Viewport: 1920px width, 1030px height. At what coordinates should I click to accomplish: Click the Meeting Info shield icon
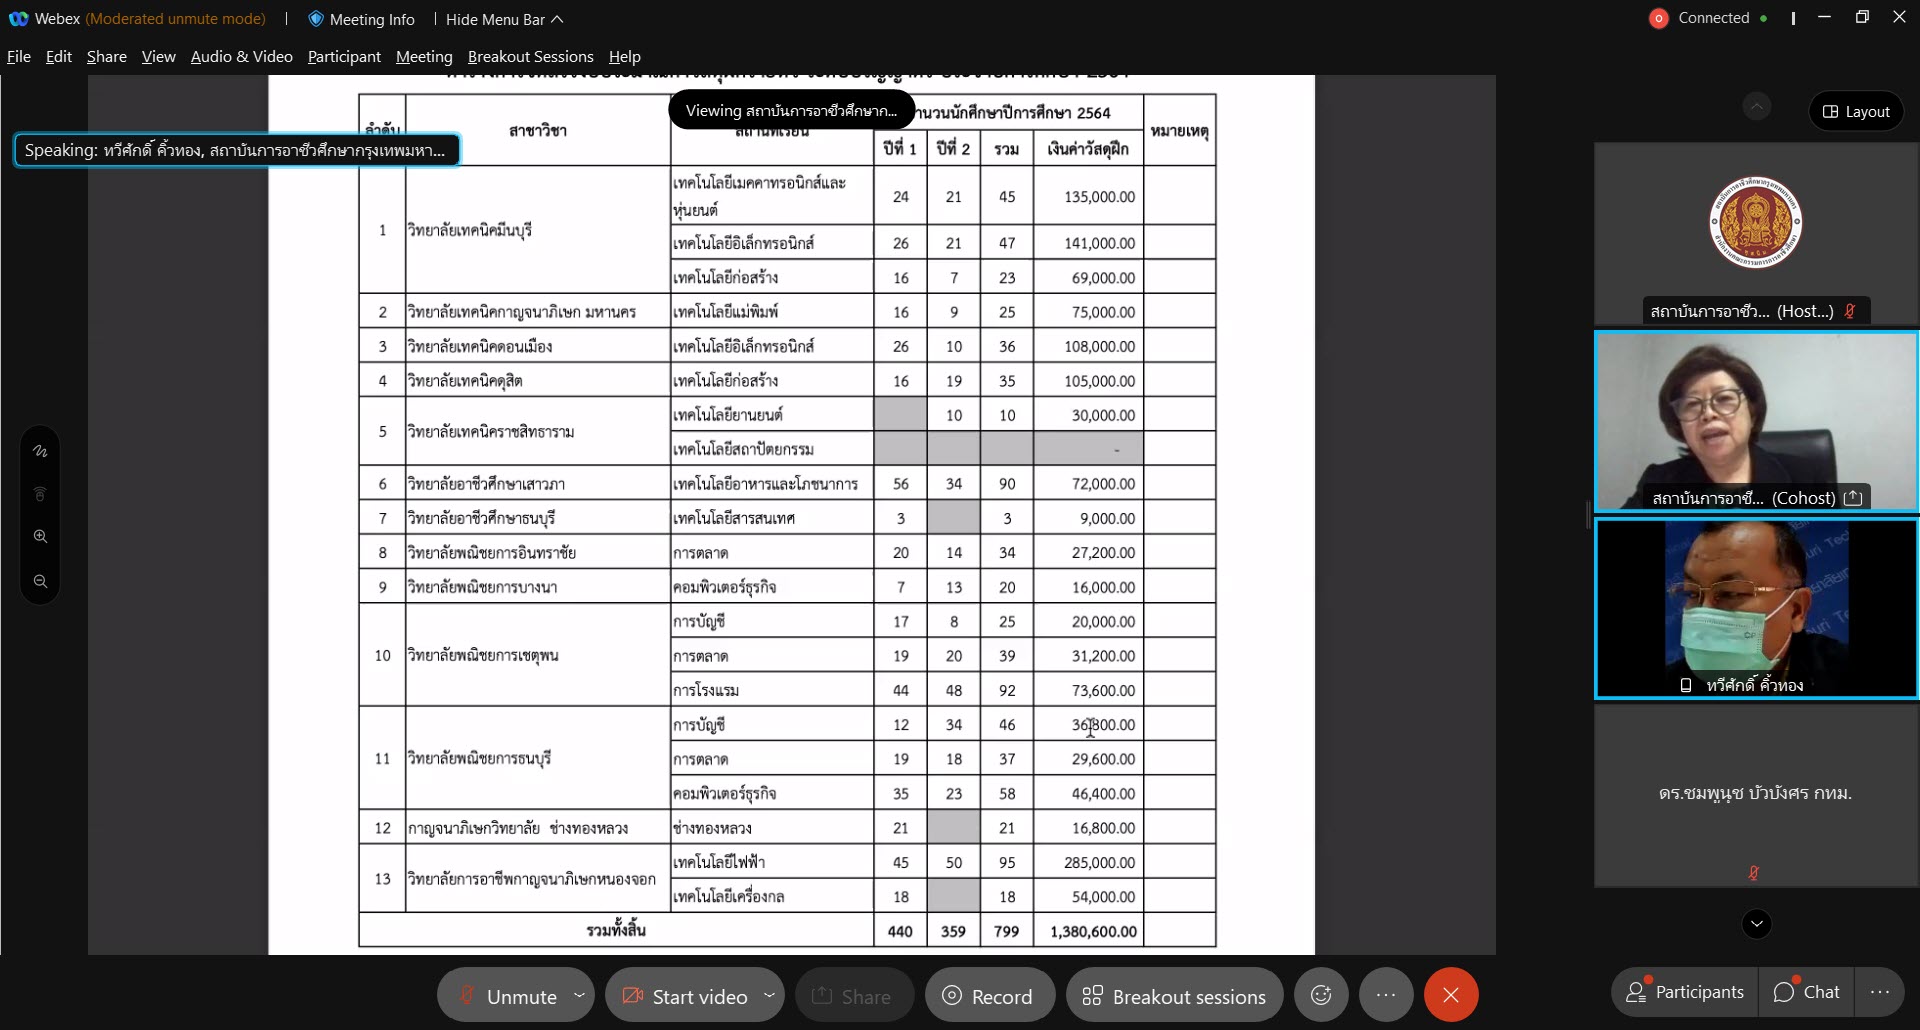(x=316, y=19)
